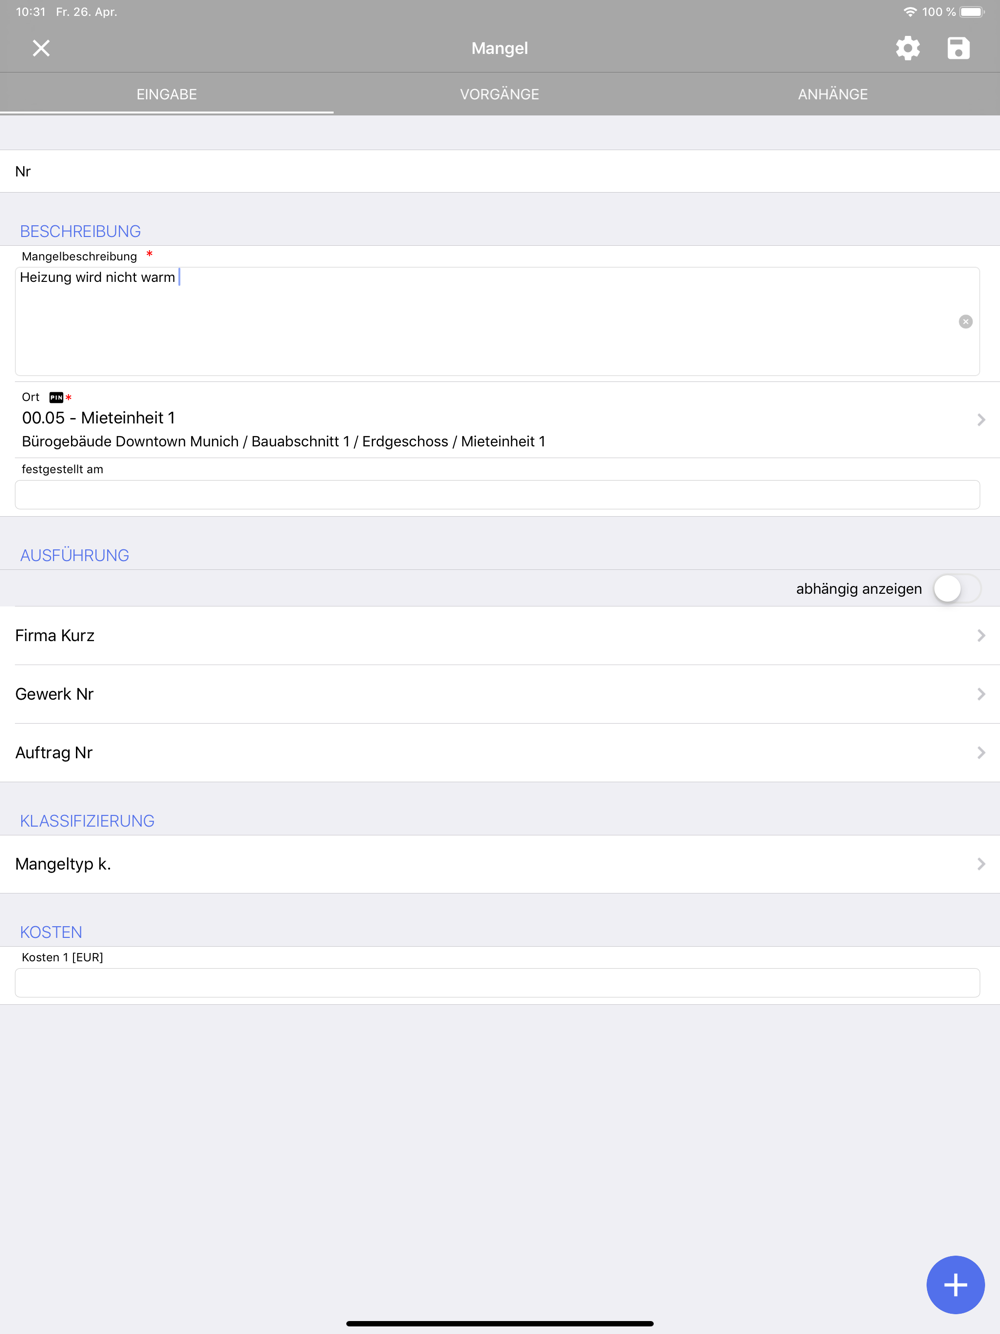Click the Kosten 1 [EUR] input field
The height and width of the screenshot is (1334, 1000).
[497, 983]
